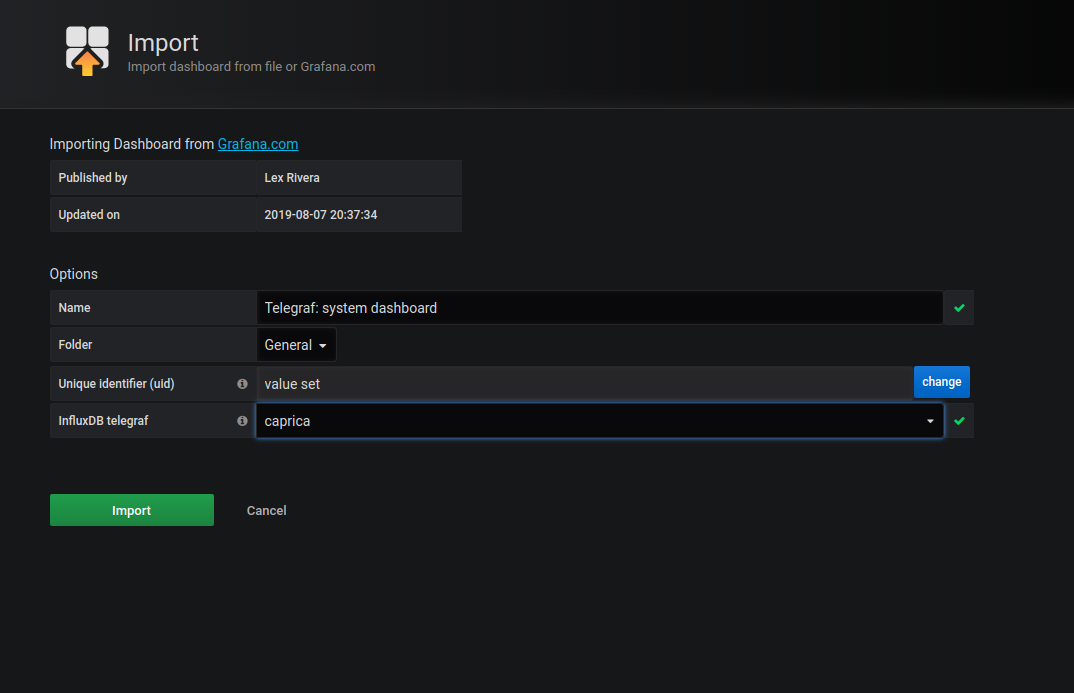The height and width of the screenshot is (693, 1074).
Task: Click the 'Published by' row label
Action: click(93, 178)
